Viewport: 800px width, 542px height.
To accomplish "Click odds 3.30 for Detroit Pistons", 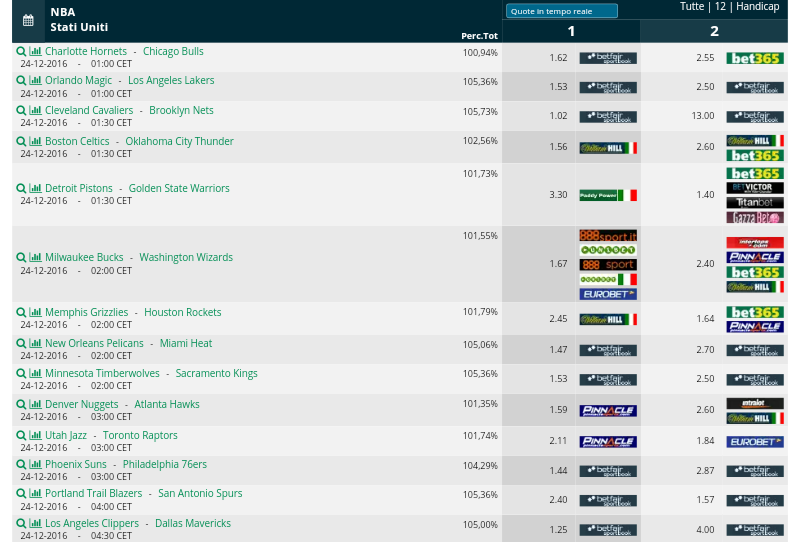I will pos(558,195).
